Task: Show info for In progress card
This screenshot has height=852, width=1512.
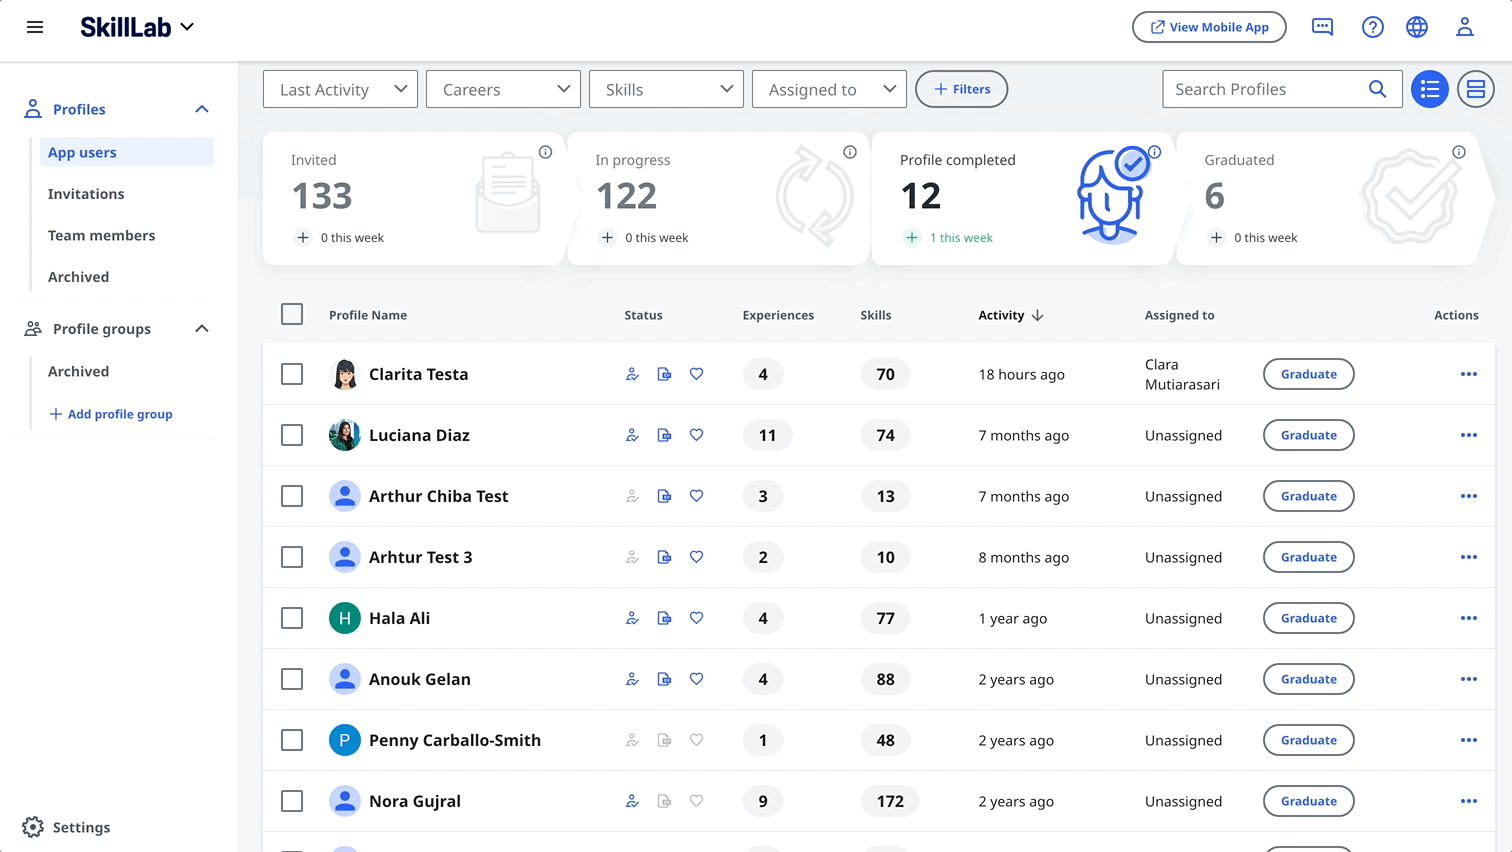Action: tap(849, 152)
